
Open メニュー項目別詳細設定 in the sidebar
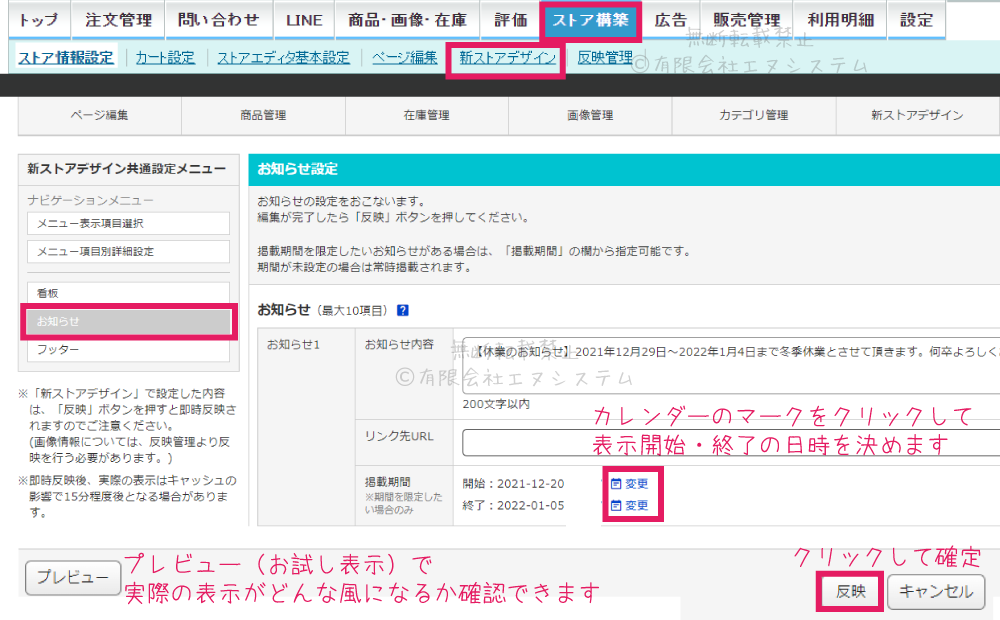128,252
